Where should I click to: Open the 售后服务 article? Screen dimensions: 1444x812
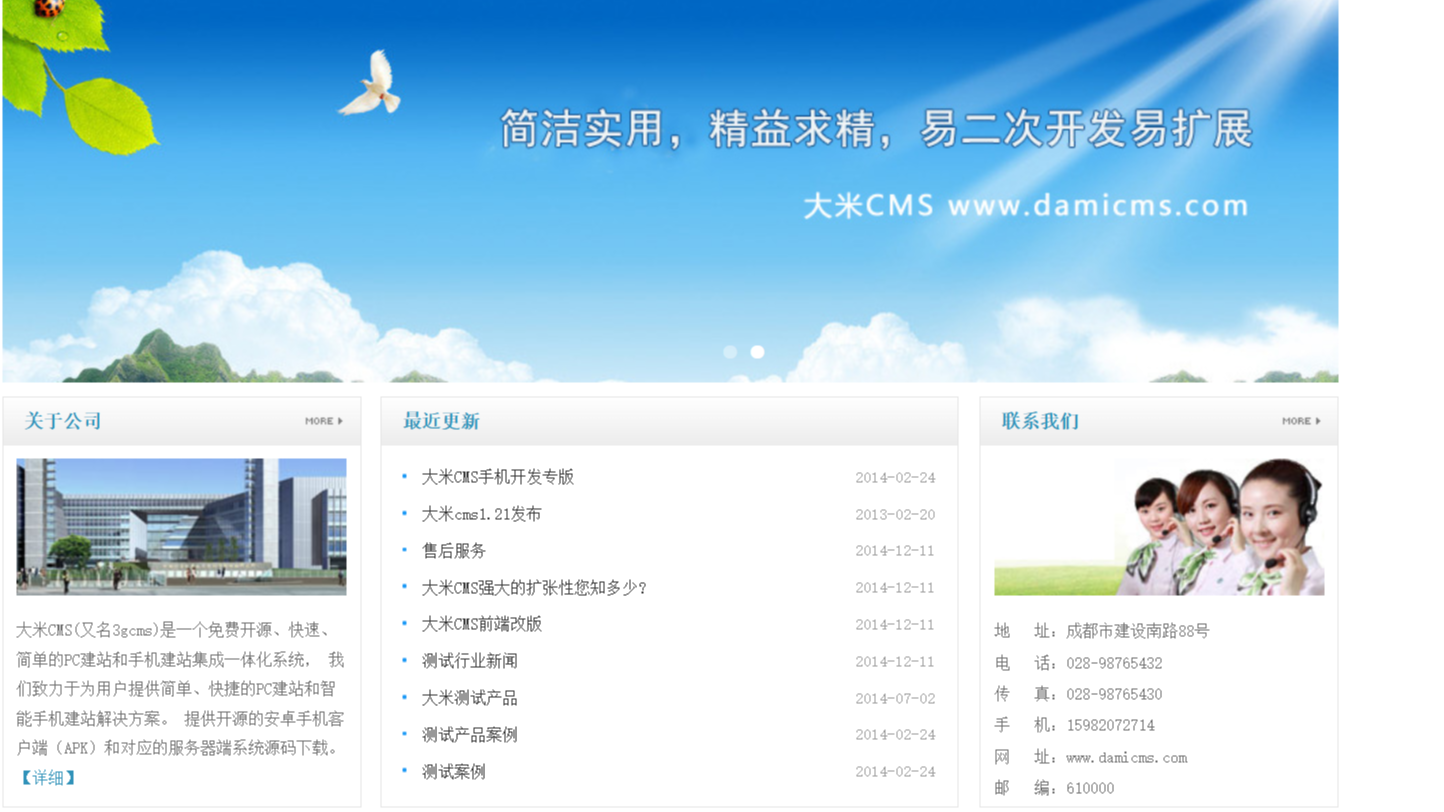[454, 551]
